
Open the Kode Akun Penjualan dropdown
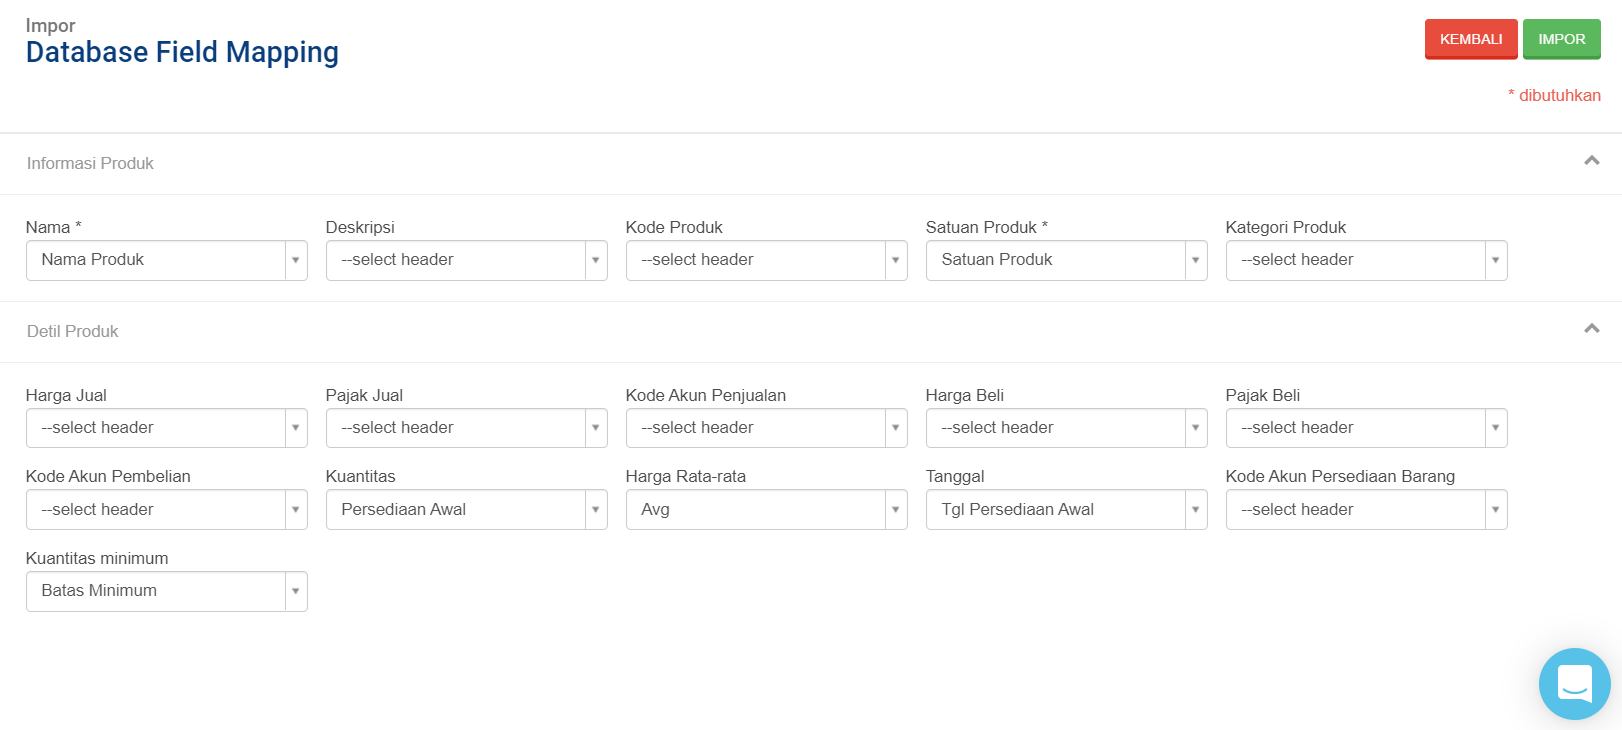[x=767, y=428]
